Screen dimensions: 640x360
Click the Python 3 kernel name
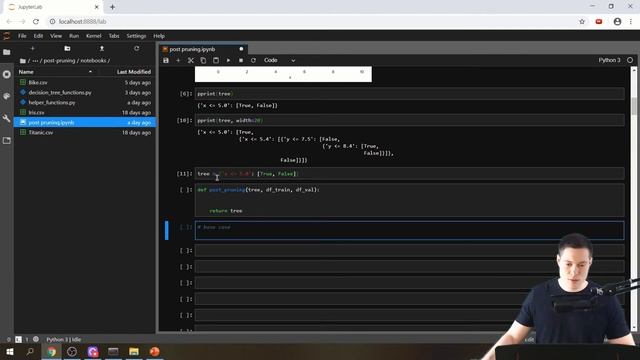[609, 60]
